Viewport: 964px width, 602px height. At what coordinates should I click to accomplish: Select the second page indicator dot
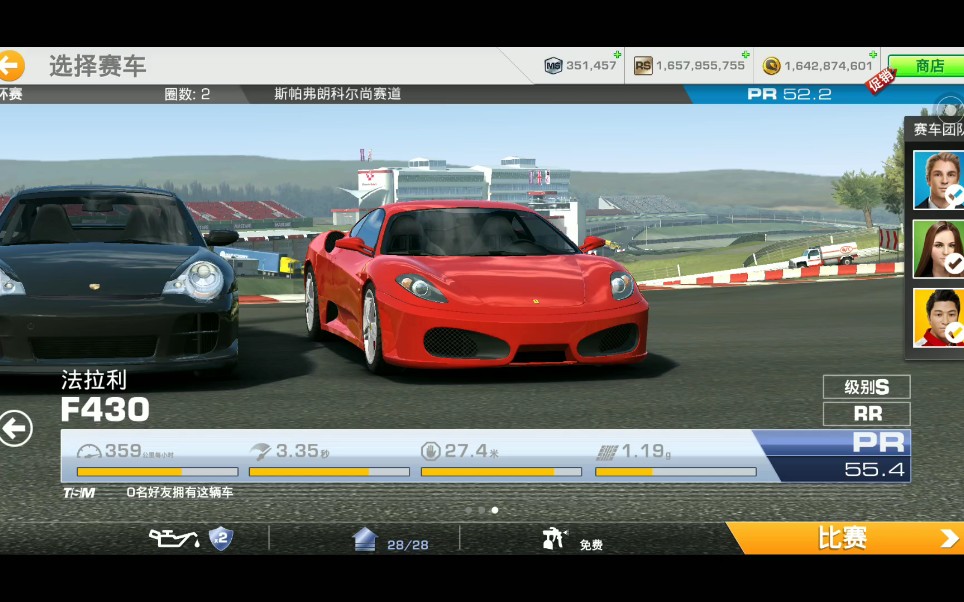click(481, 510)
